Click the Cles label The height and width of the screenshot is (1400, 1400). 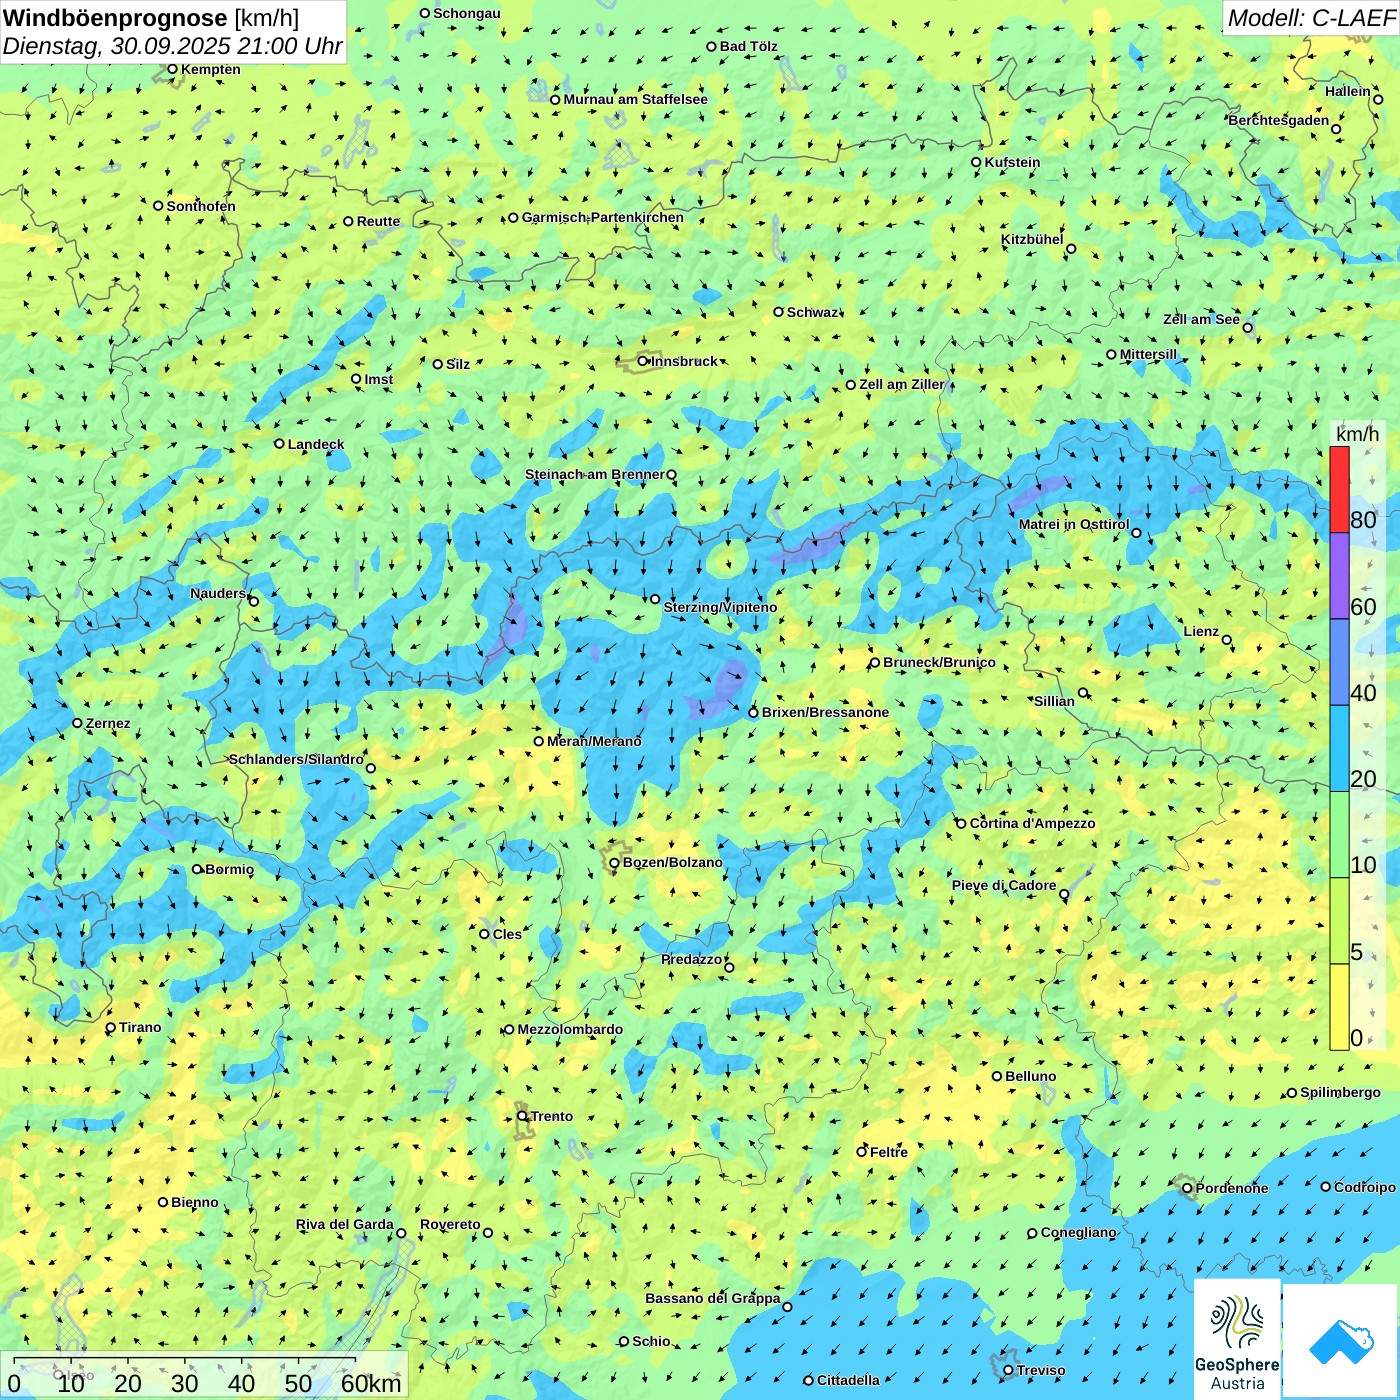click(x=507, y=934)
